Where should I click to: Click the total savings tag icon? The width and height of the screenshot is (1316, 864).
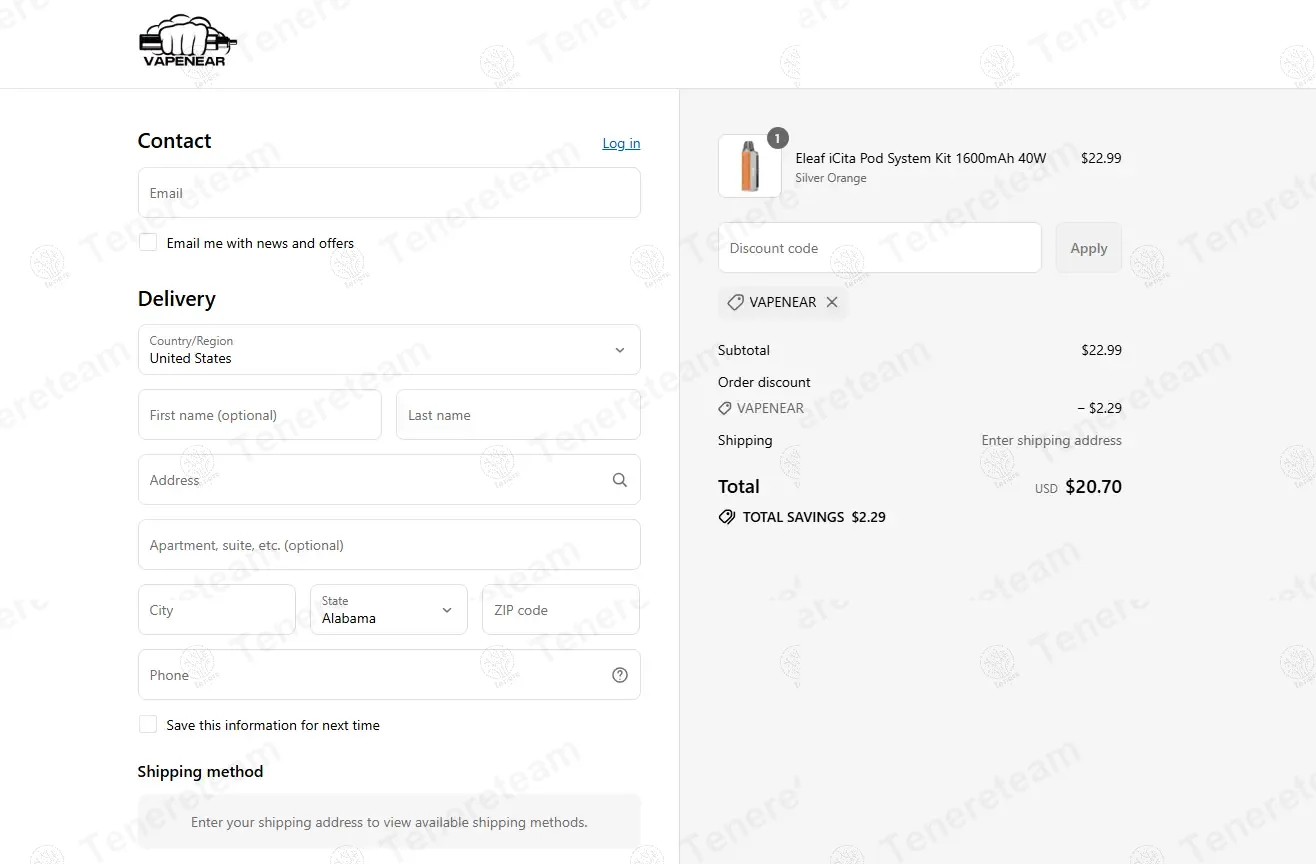(x=727, y=517)
